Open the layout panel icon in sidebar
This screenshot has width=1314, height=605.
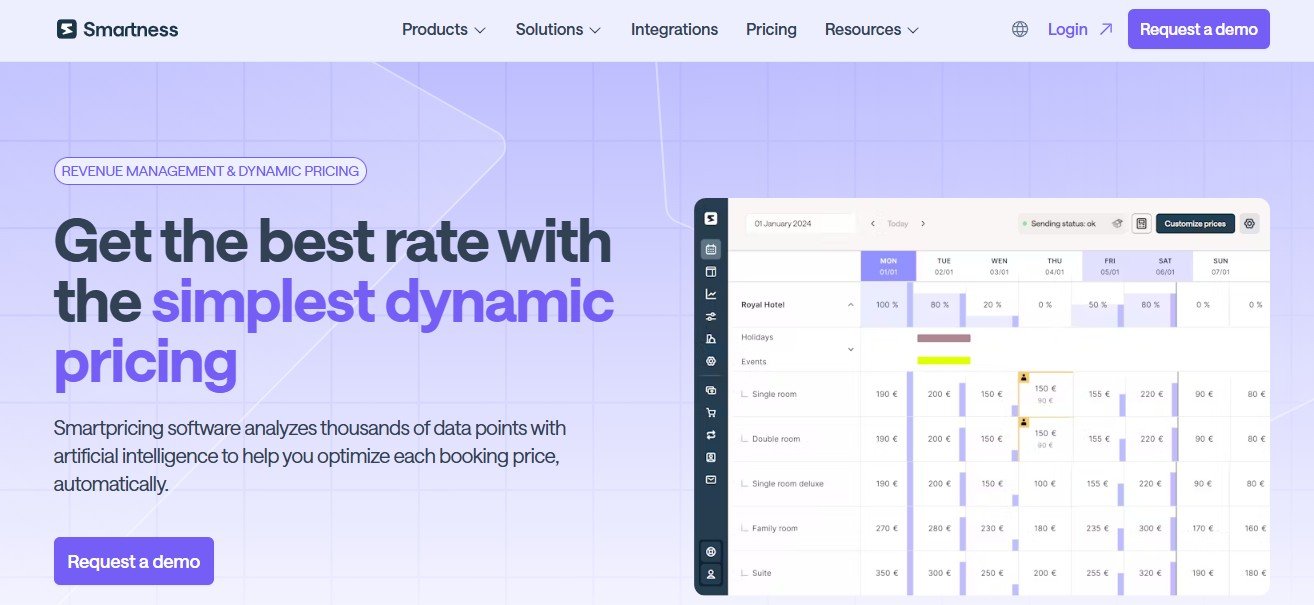(x=711, y=271)
